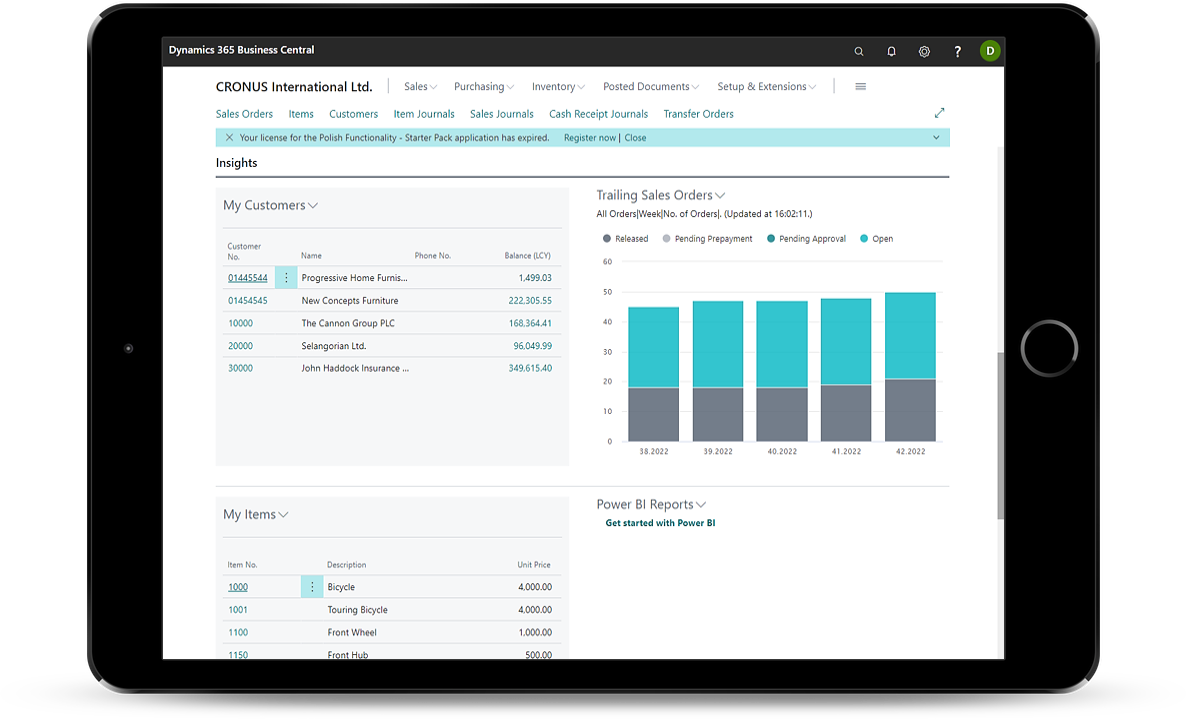Select the Front Wheel description cell
The width and height of the screenshot is (1186, 719).
352,632
